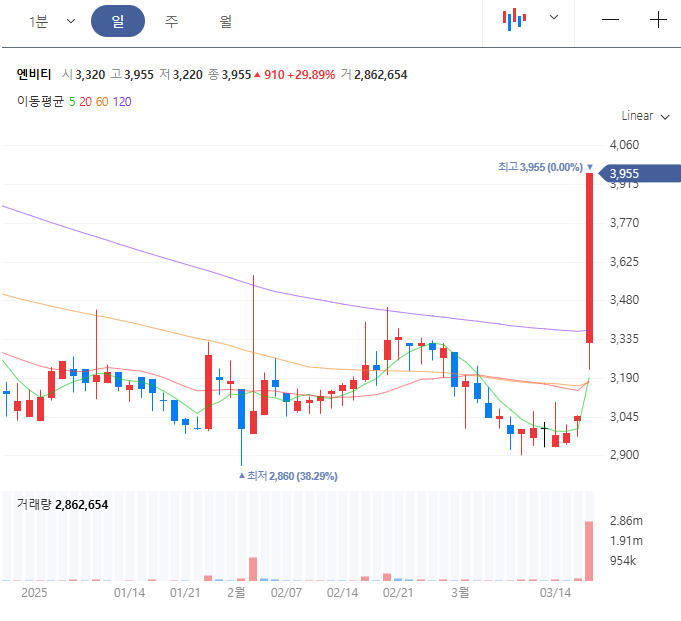
Task: Click the 엔비티 stock name
Action: click(34, 74)
